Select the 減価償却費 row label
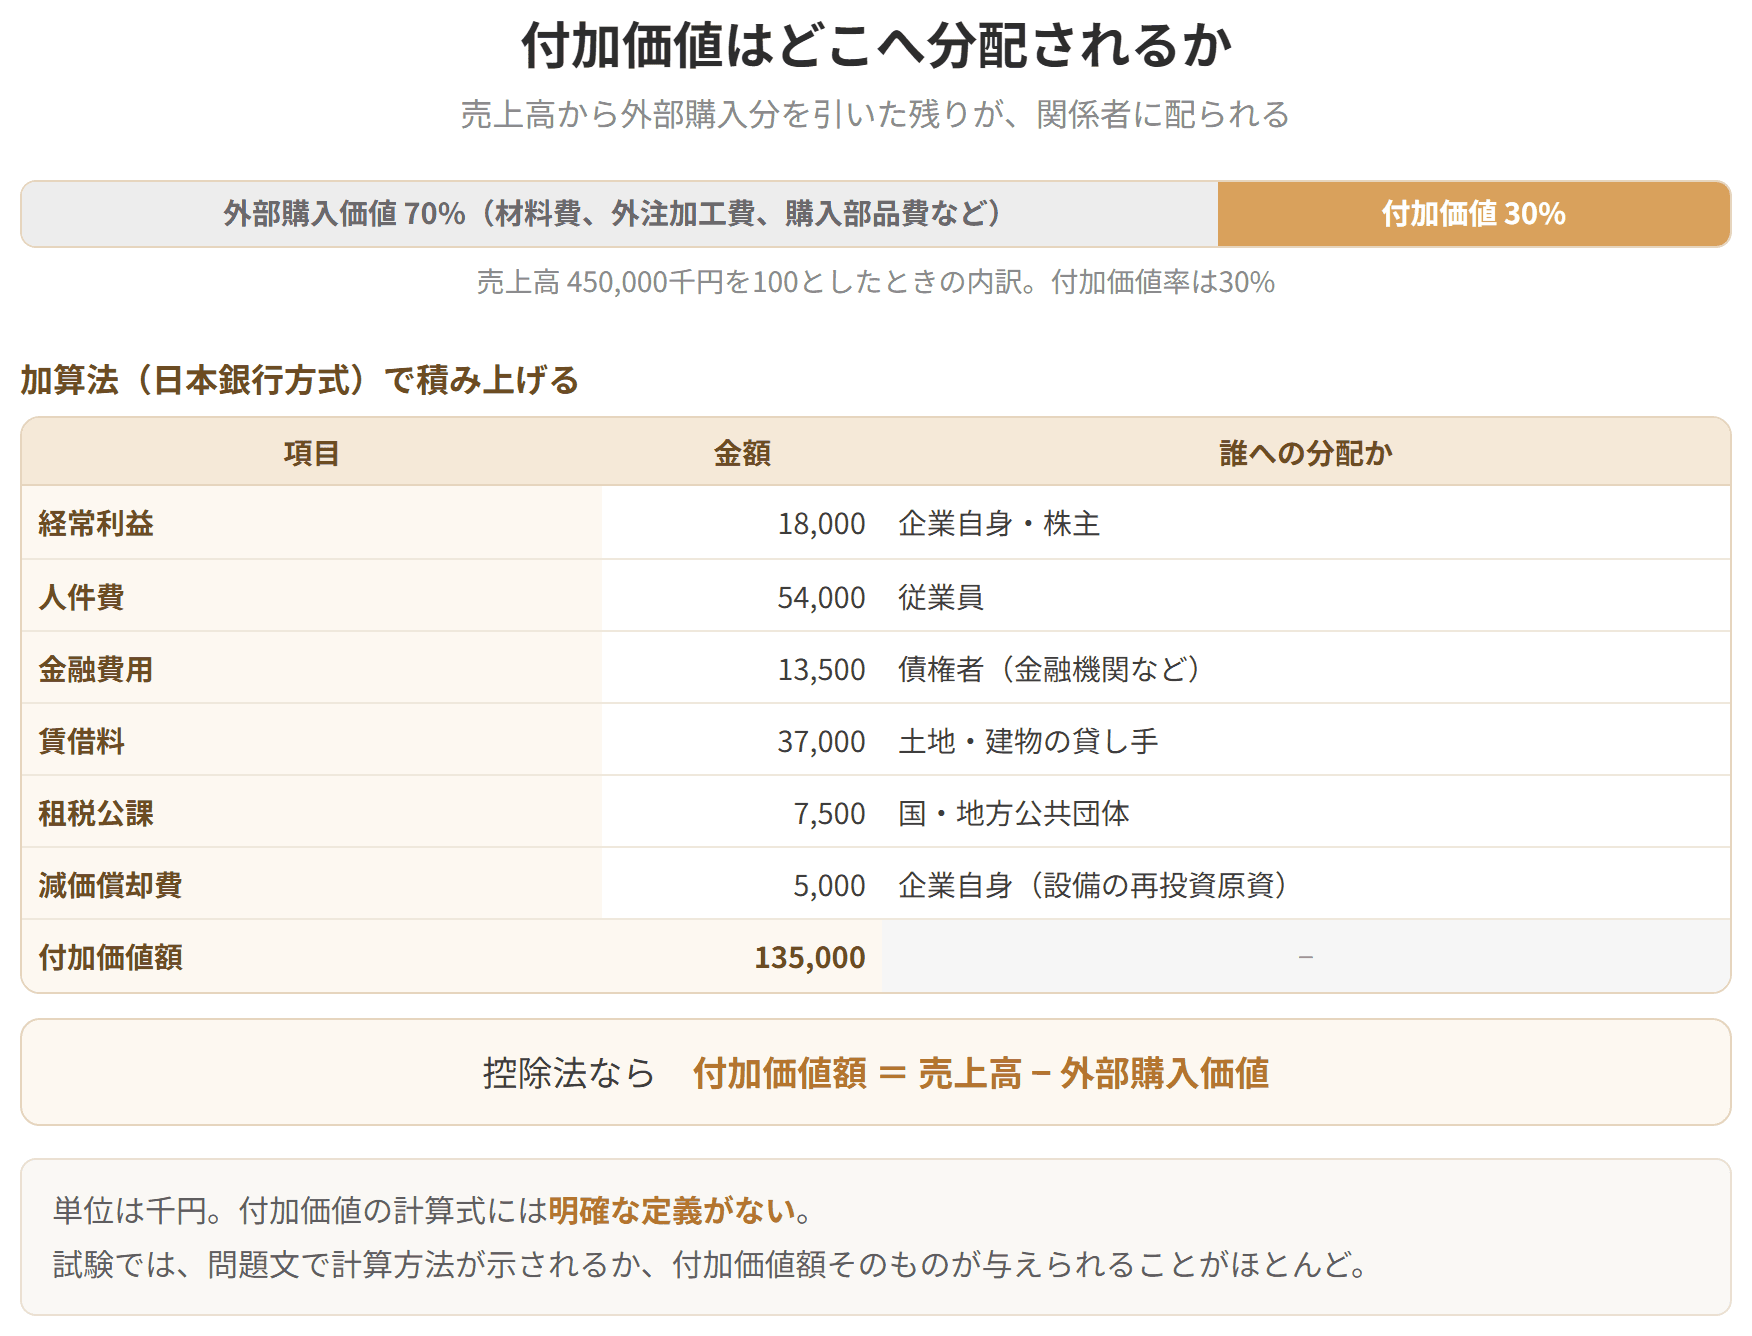This screenshot has width=1752, height=1336. (x=110, y=885)
